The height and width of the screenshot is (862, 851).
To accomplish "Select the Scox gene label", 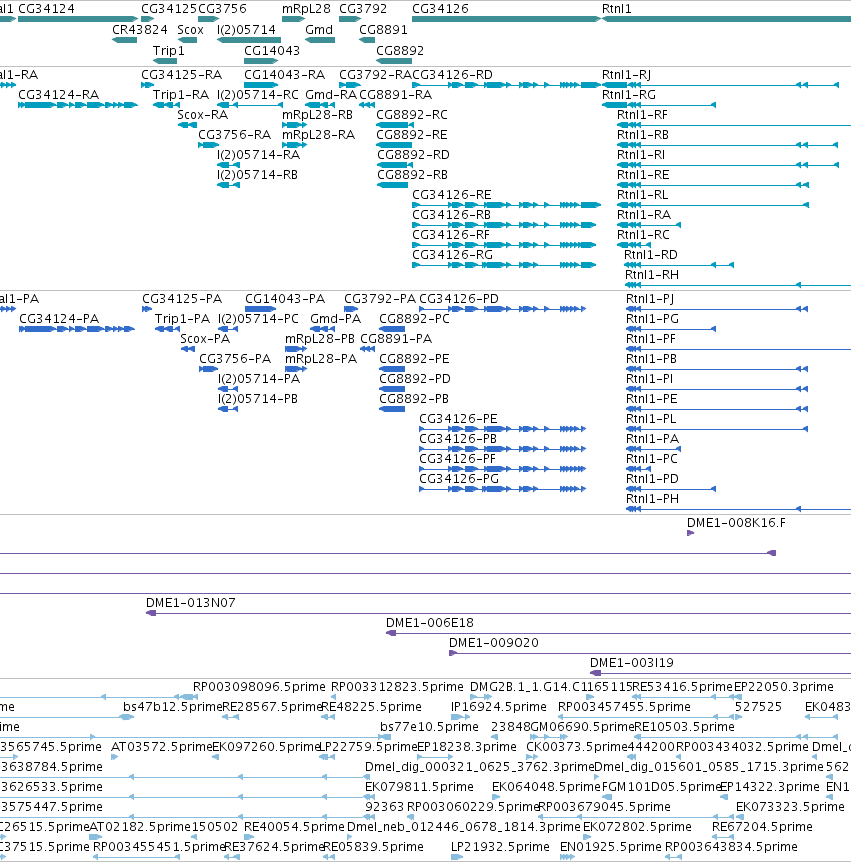I will coord(190,30).
